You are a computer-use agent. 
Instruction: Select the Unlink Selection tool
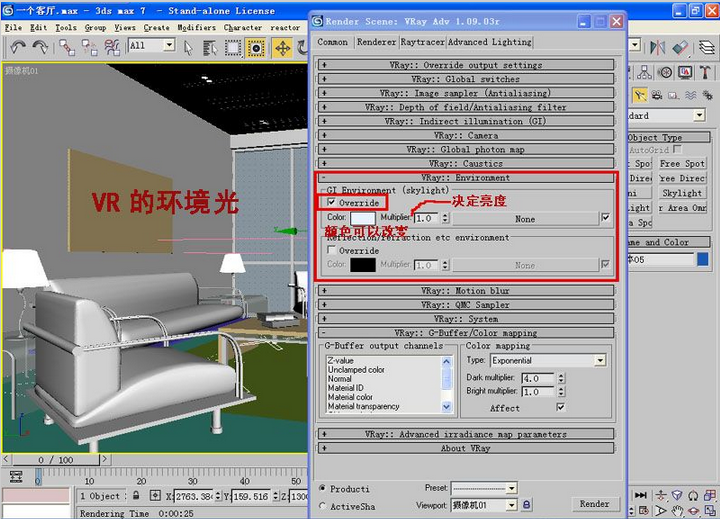tap(89, 47)
